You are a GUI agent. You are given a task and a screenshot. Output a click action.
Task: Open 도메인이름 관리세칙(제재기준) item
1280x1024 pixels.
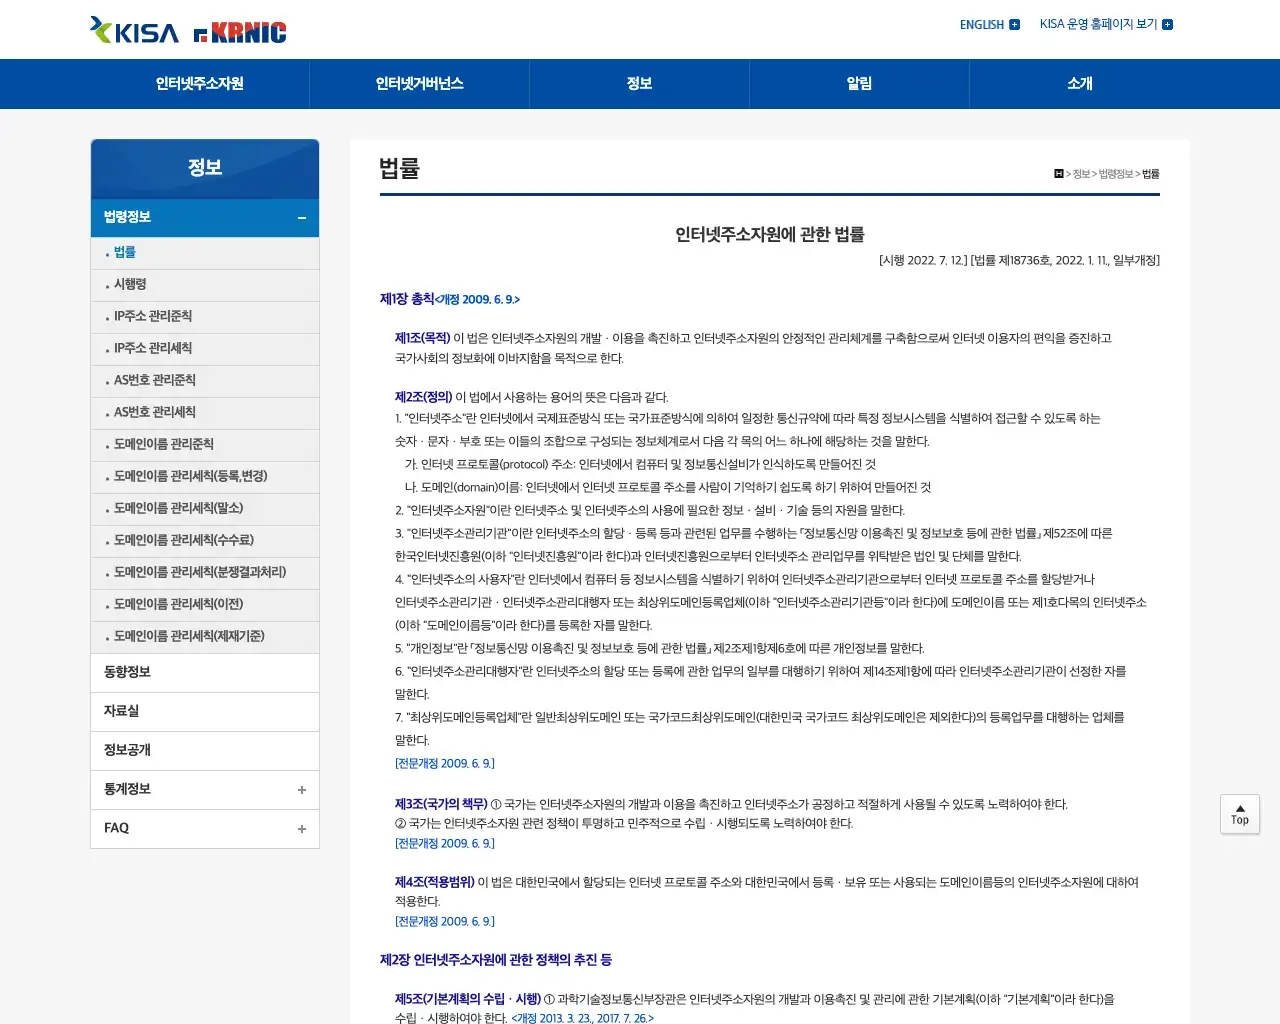coord(205,637)
